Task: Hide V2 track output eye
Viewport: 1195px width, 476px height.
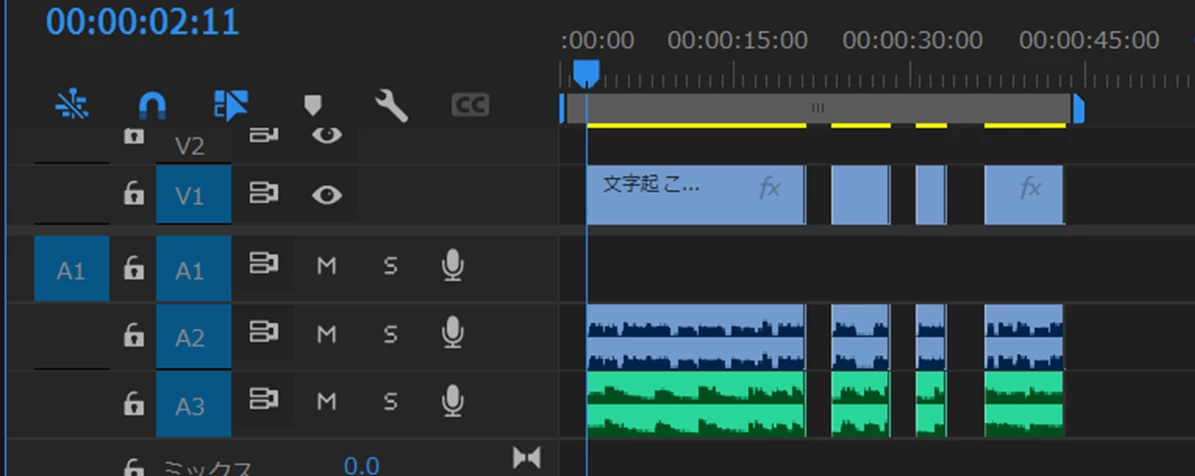Action: [x=327, y=135]
